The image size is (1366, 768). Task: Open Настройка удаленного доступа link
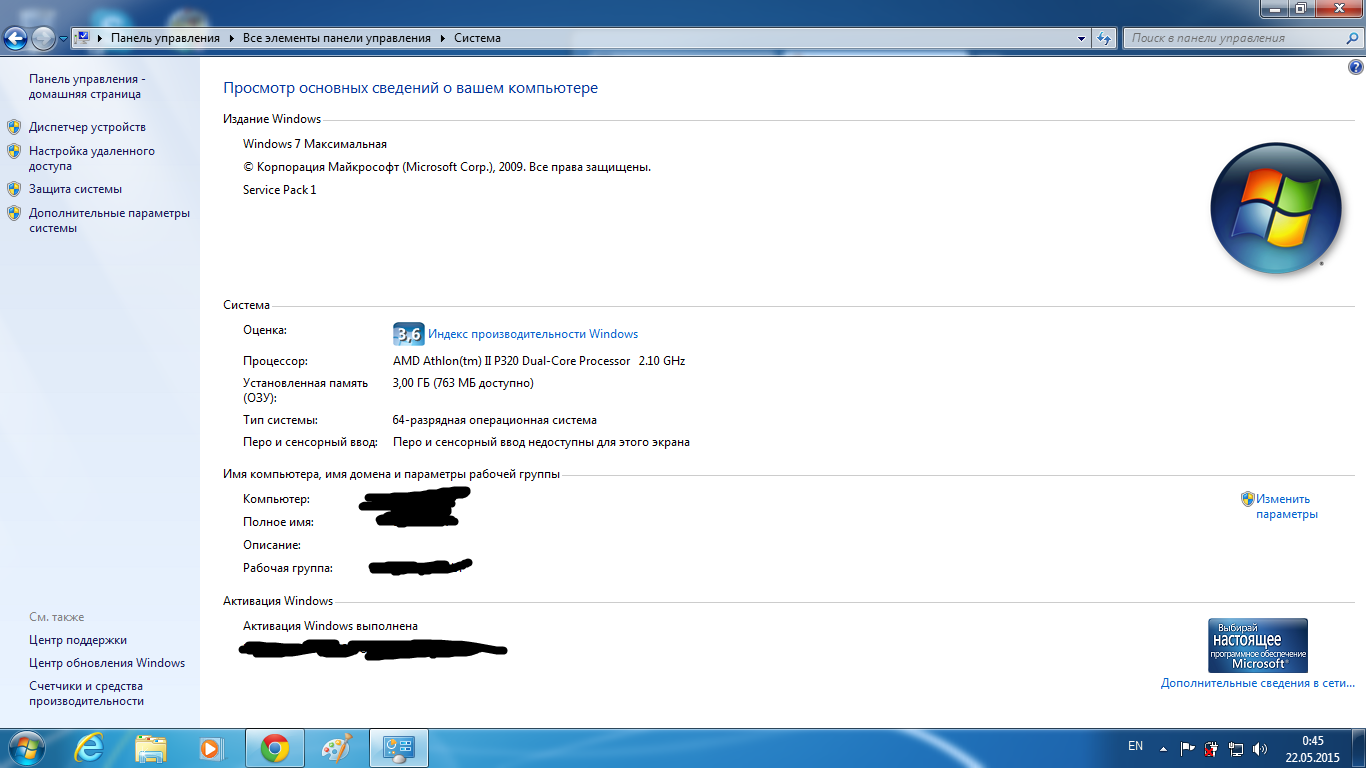tap(92, 158)
